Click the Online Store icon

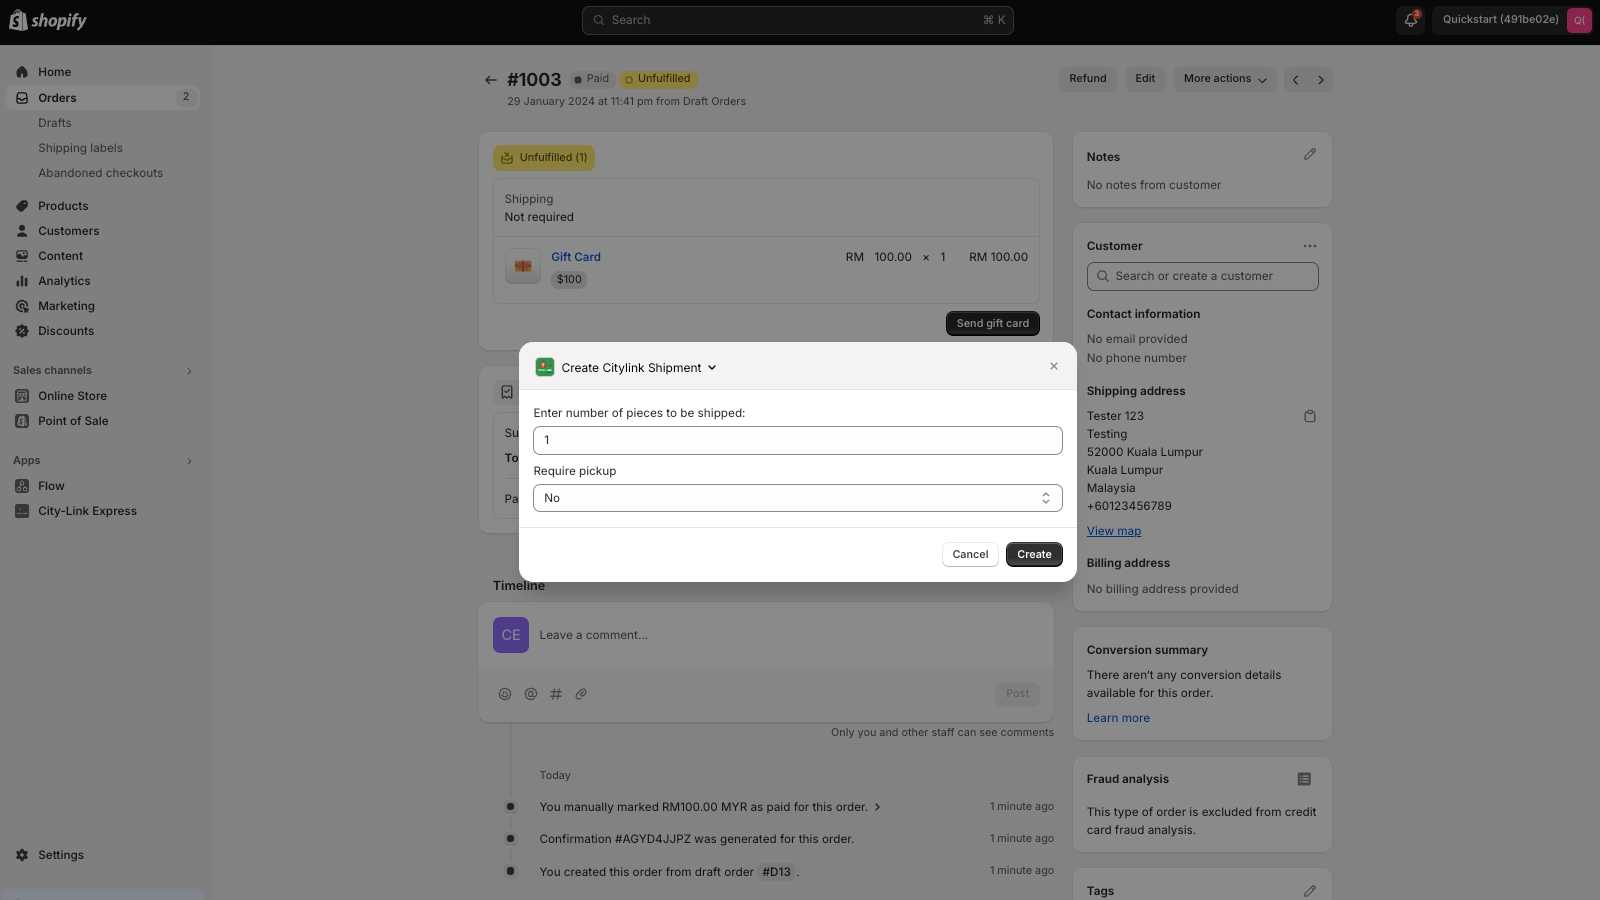click(x=22, y=396)
